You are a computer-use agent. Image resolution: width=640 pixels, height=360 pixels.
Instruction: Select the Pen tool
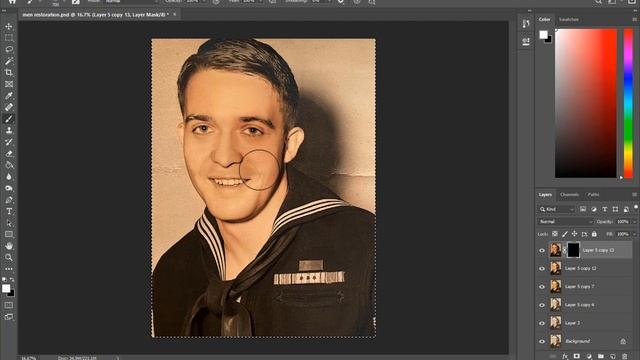pyautogui.click(x=9, y=200)
